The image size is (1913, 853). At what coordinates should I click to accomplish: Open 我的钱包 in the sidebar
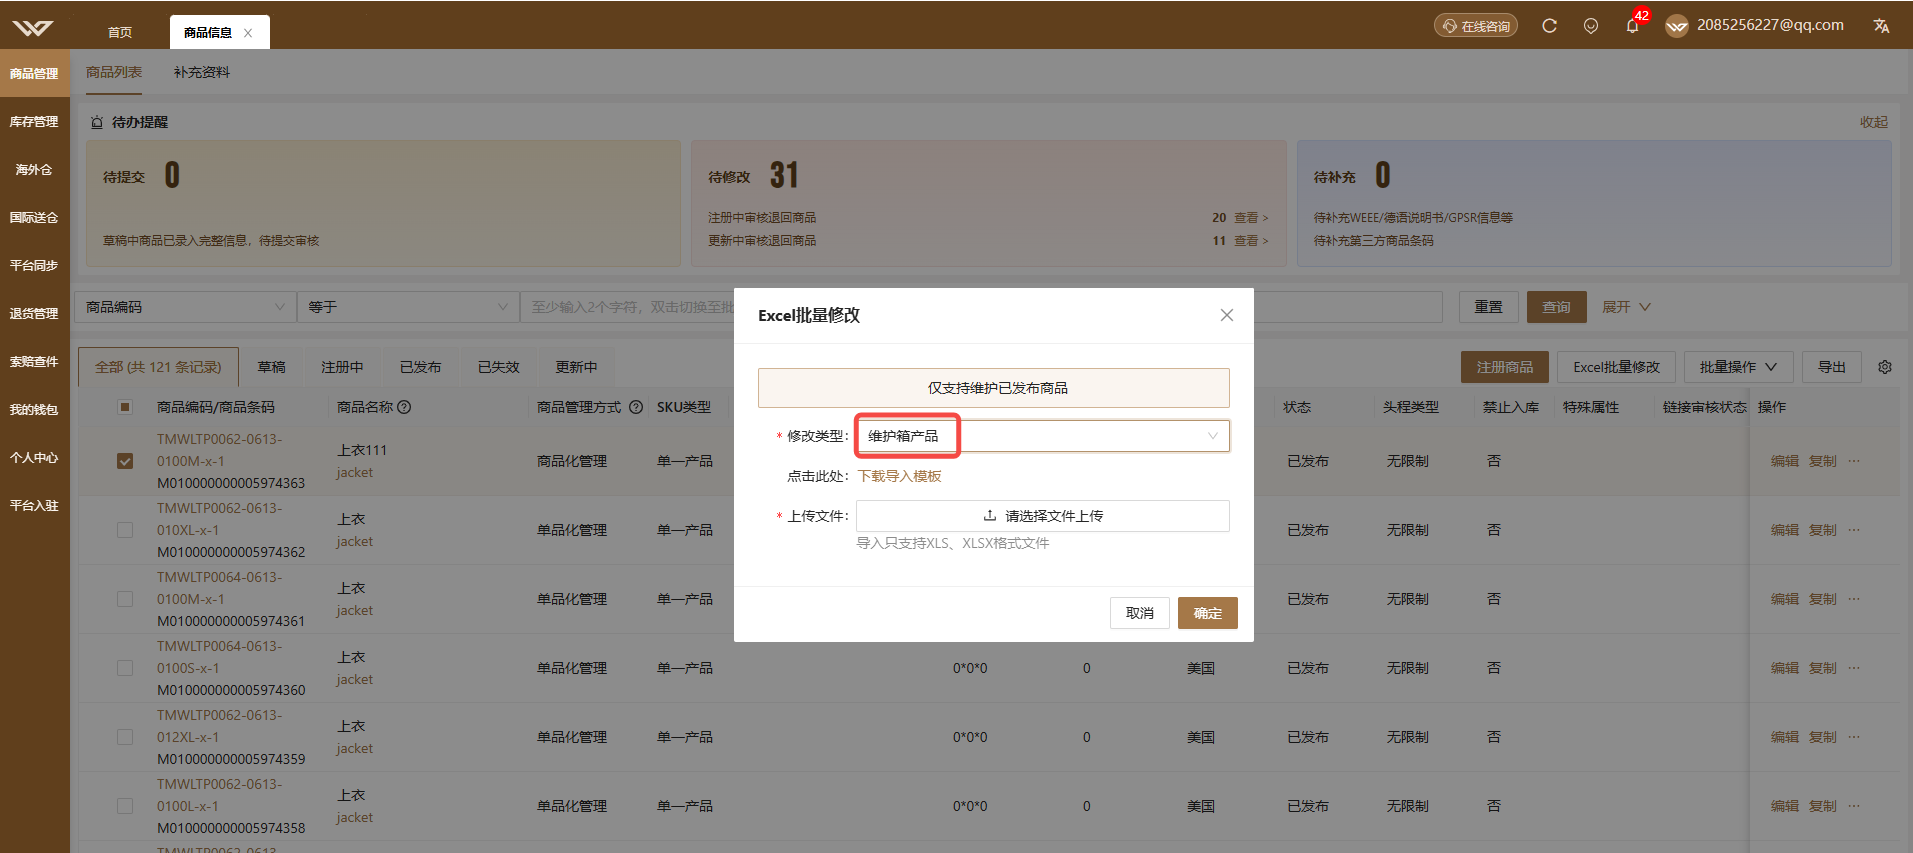point(34,410)
